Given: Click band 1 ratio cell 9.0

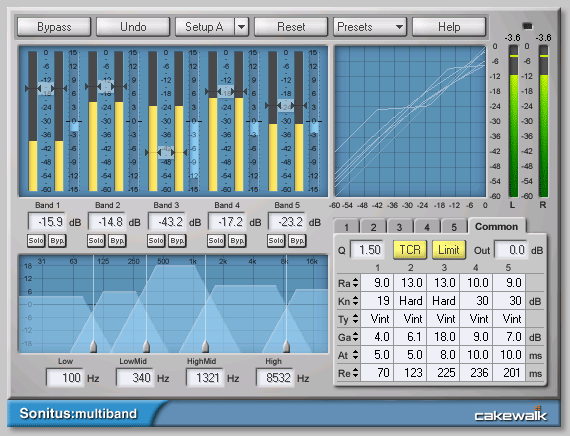Looking at the screenshot, I should 377,283.
